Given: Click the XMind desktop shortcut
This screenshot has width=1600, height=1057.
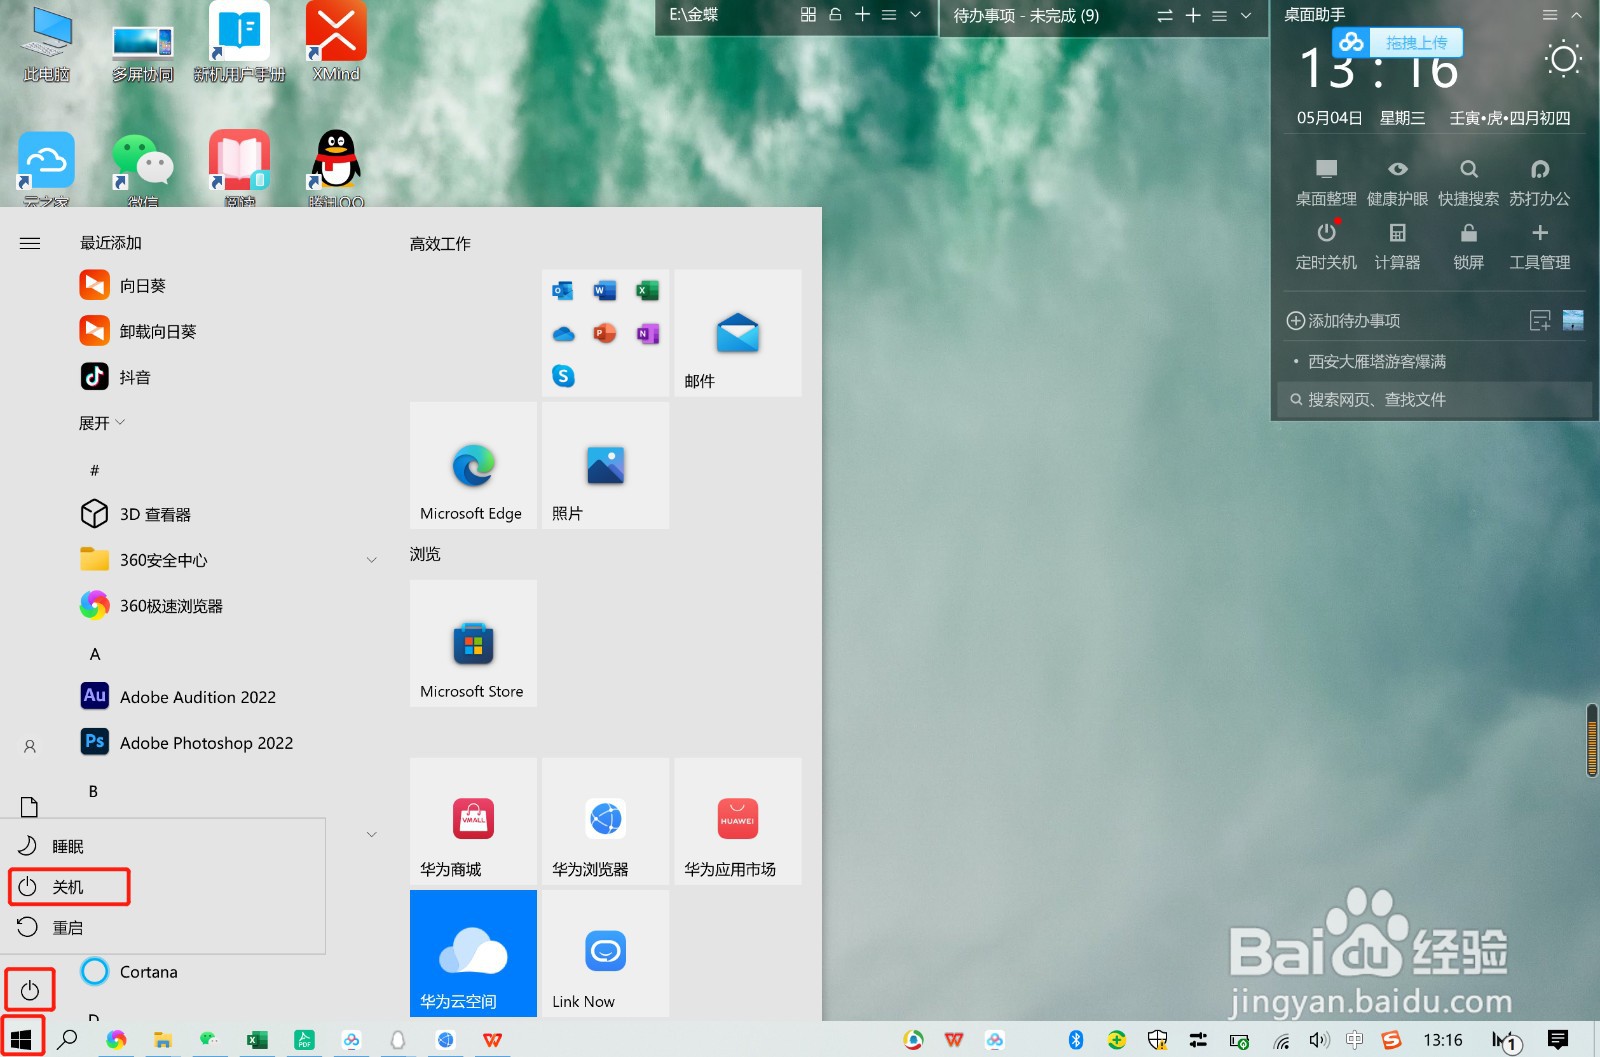Looking at the screenshot, I should [336, 42].
